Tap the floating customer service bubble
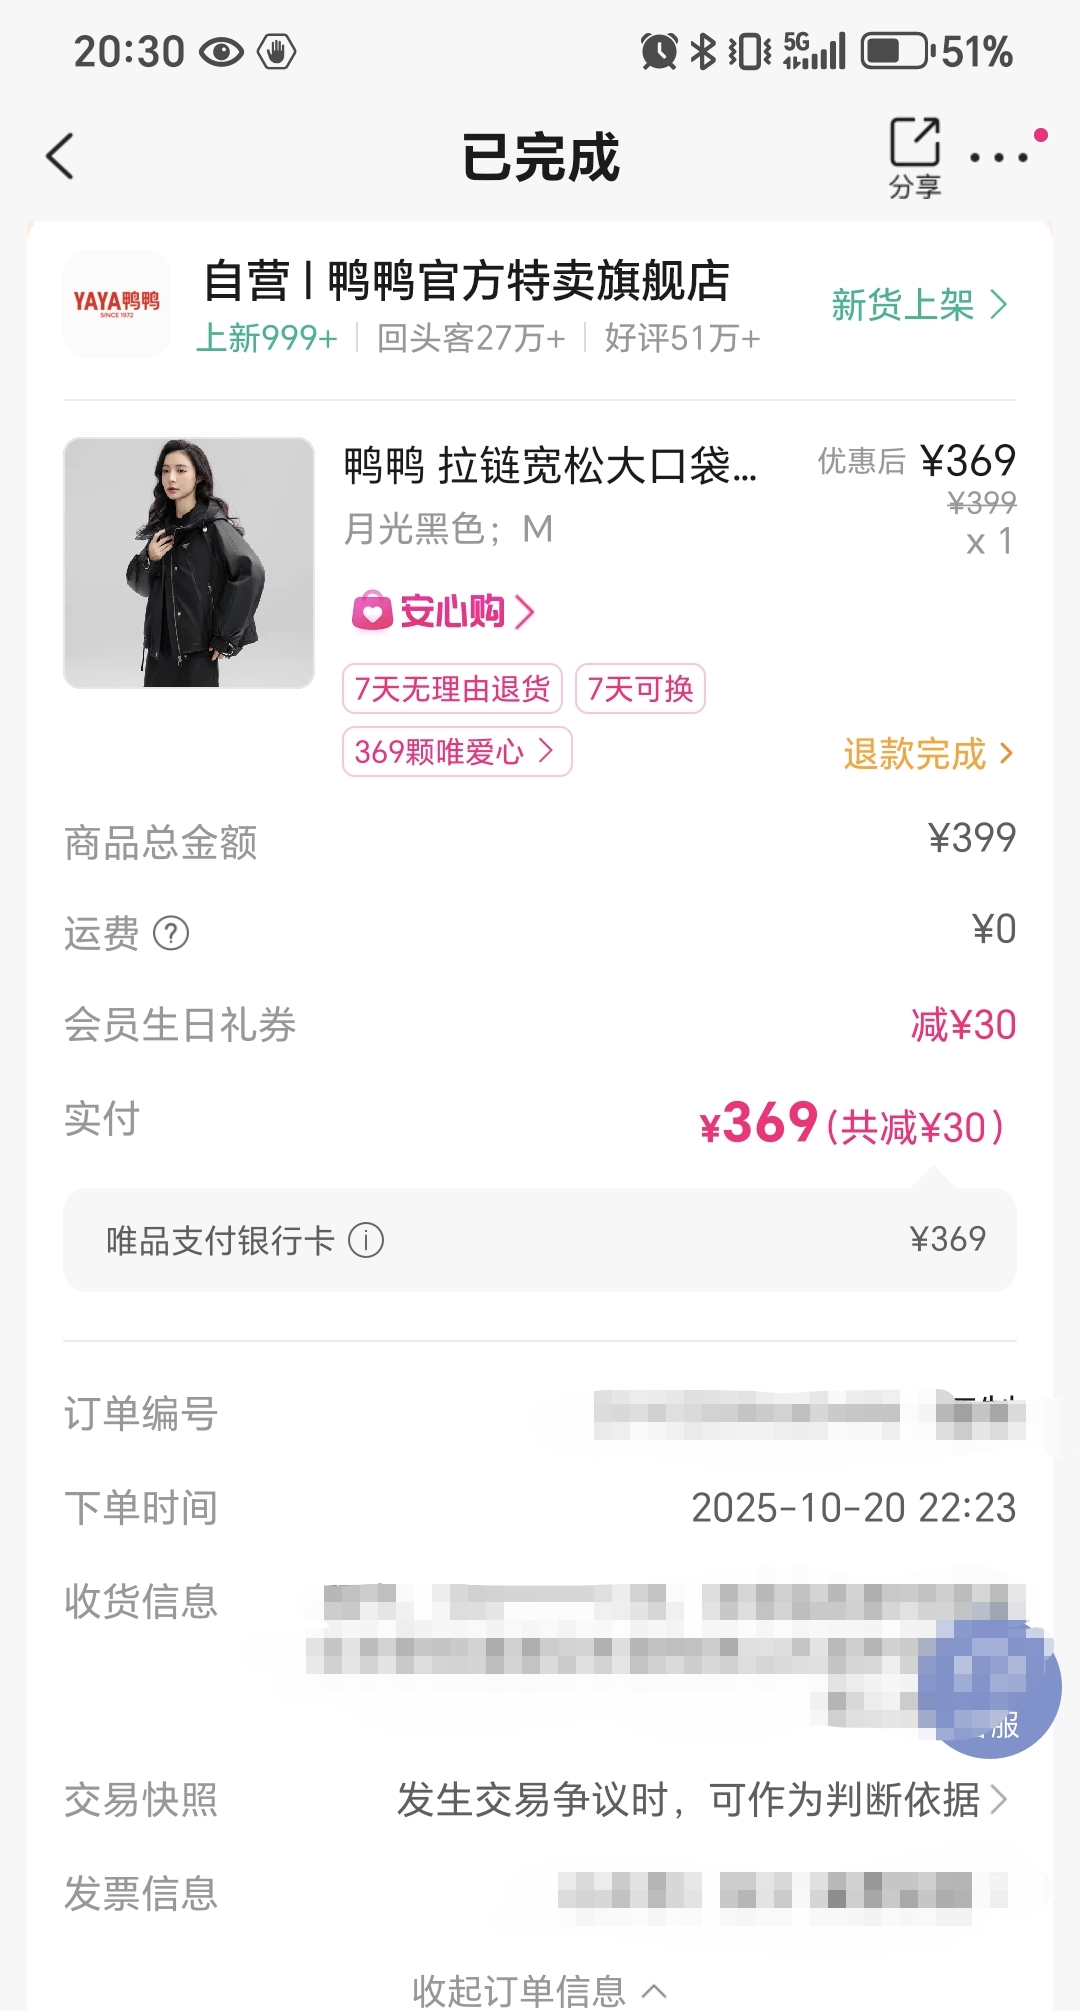1080x2011 pixels. coord(989,1689)
